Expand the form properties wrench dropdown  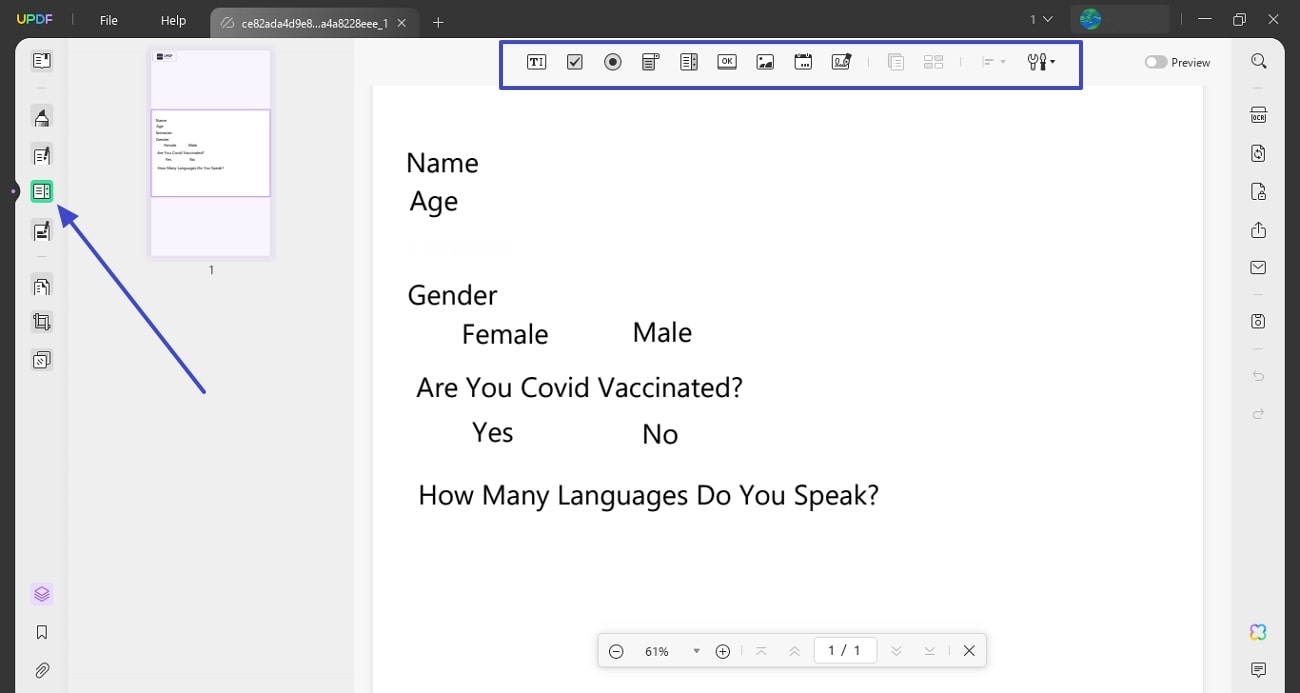pyautogui.click(x=1040, y=61)
